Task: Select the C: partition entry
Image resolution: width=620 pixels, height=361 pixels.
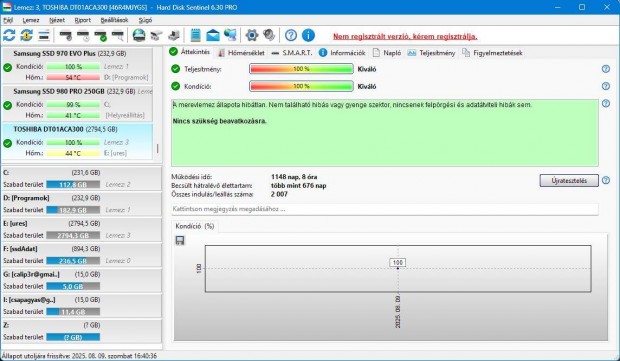Action: pyautogui.click(x=81, y=178)
